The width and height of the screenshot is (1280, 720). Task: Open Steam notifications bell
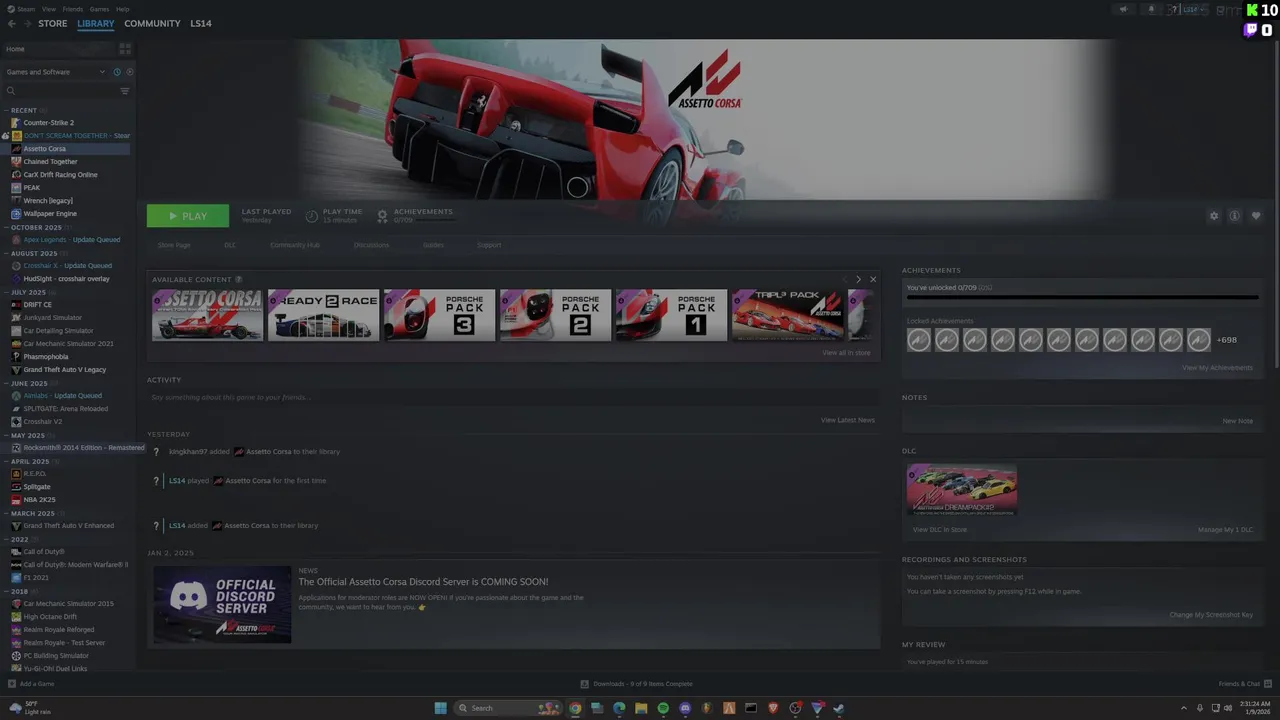1151,9
